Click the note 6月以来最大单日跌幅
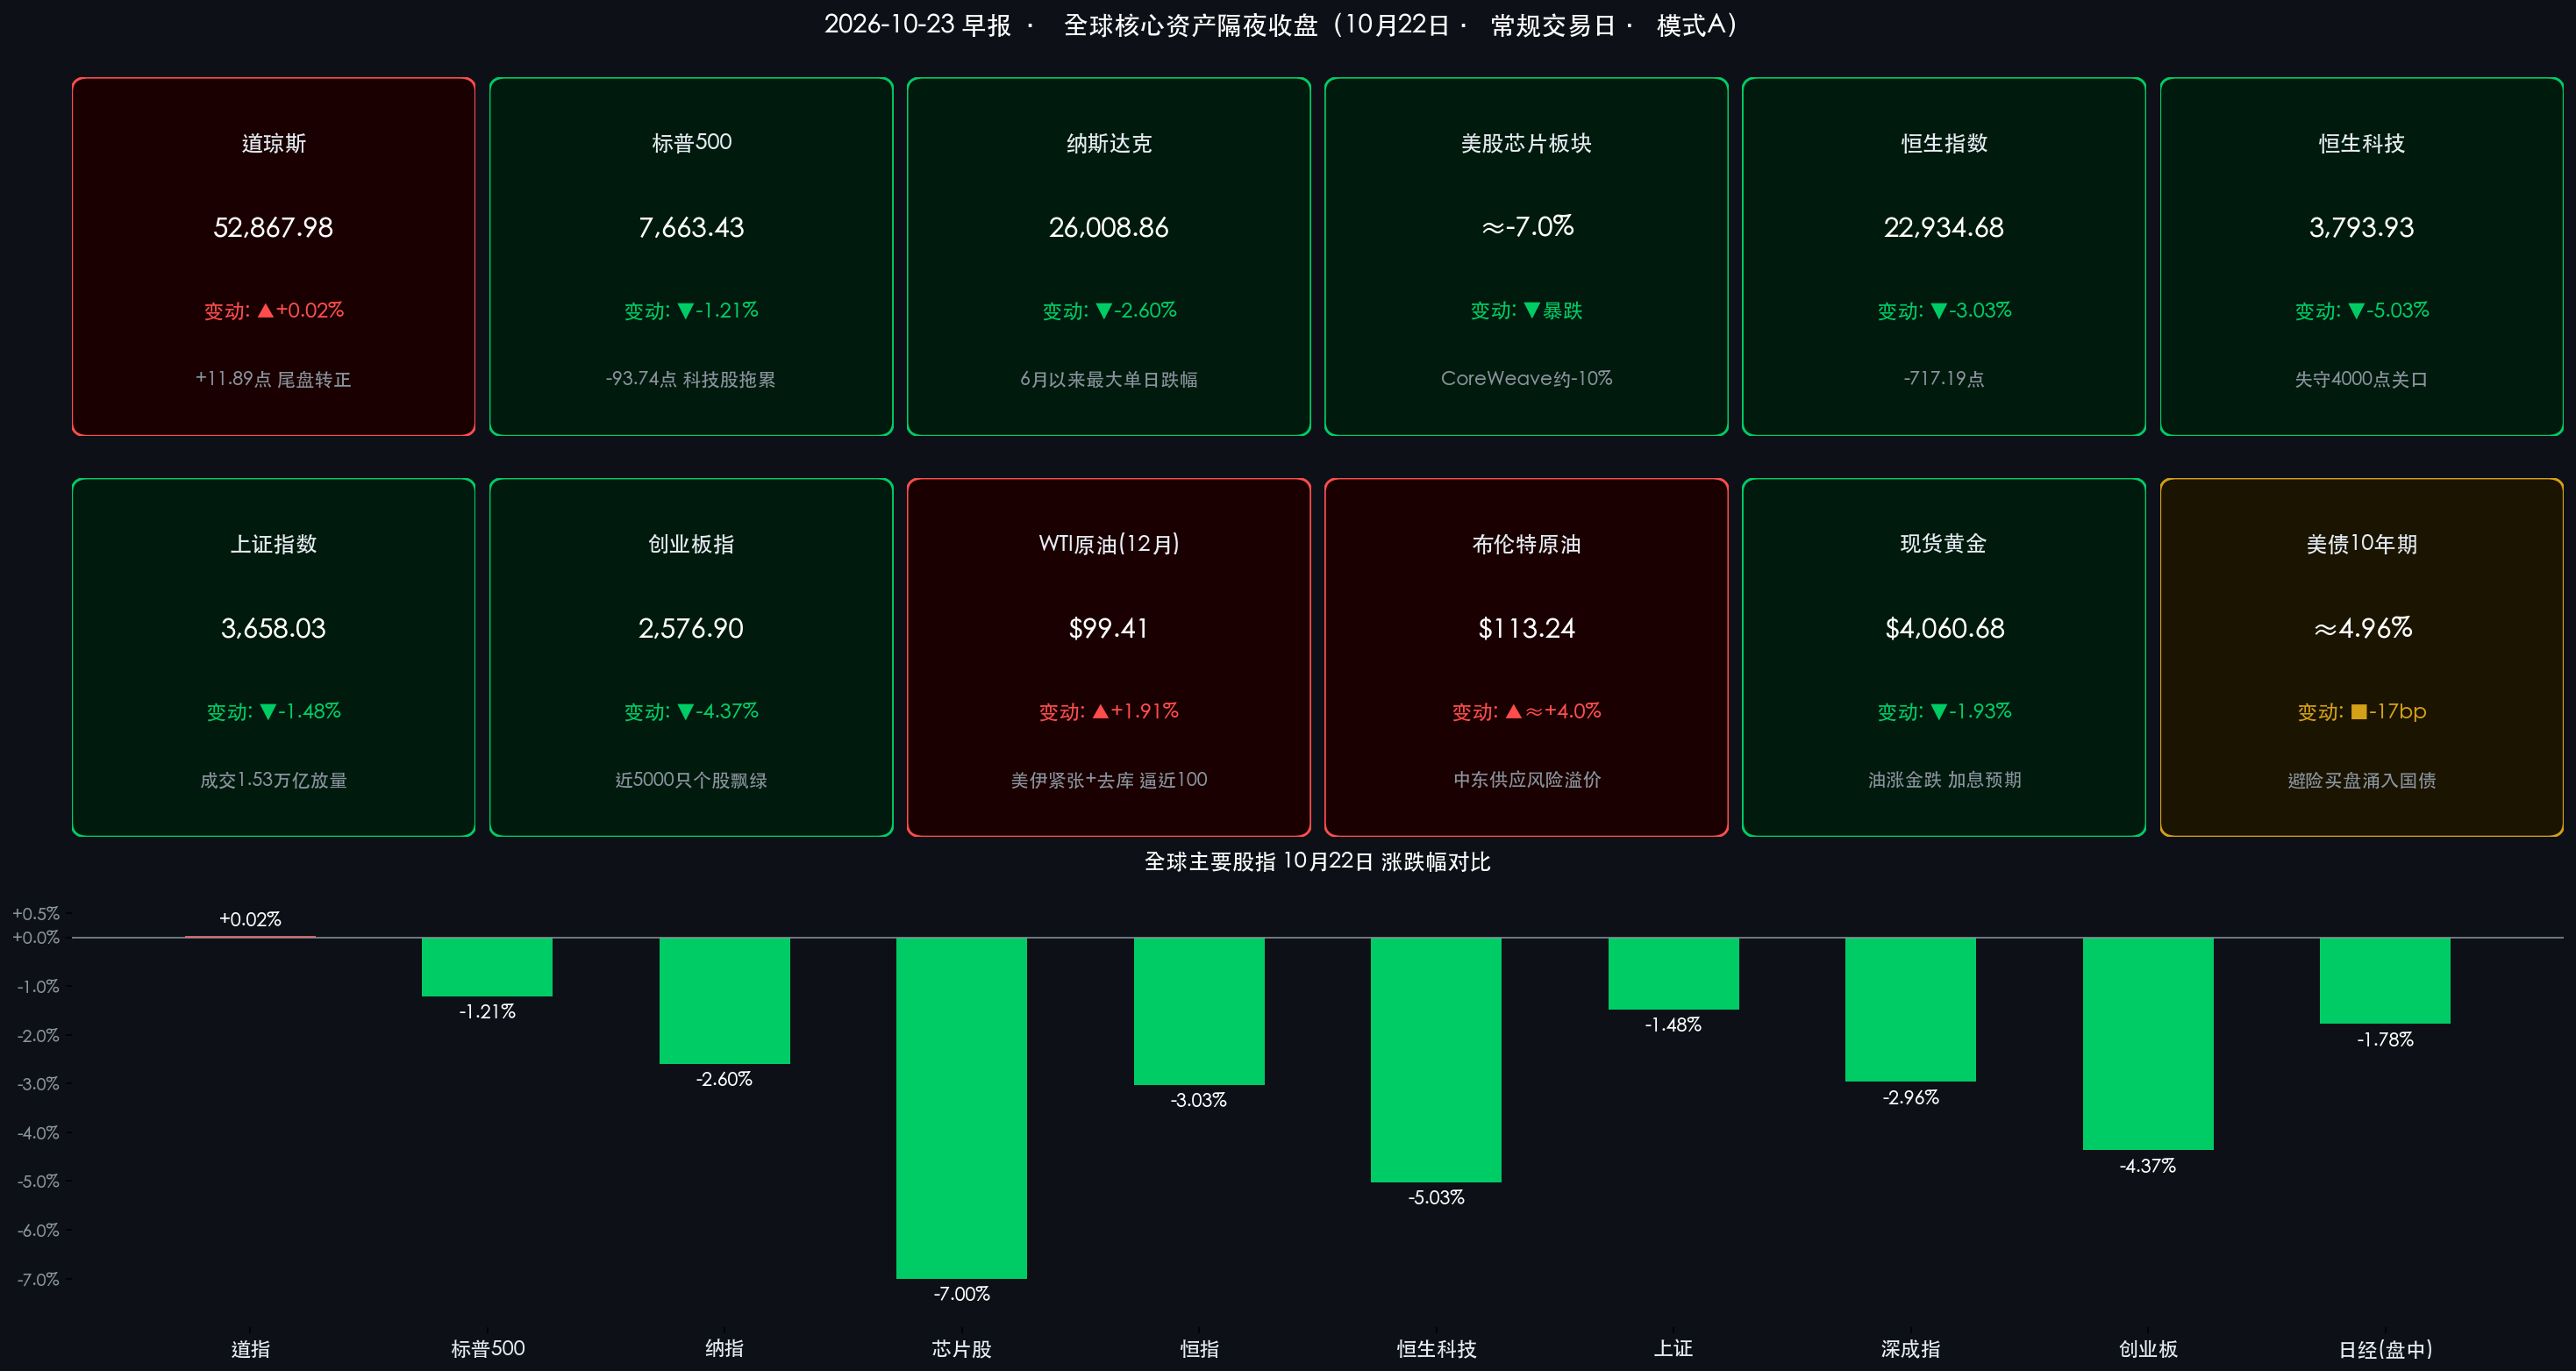This screenshot has width=2576, height=1371. click(1108, 379)
